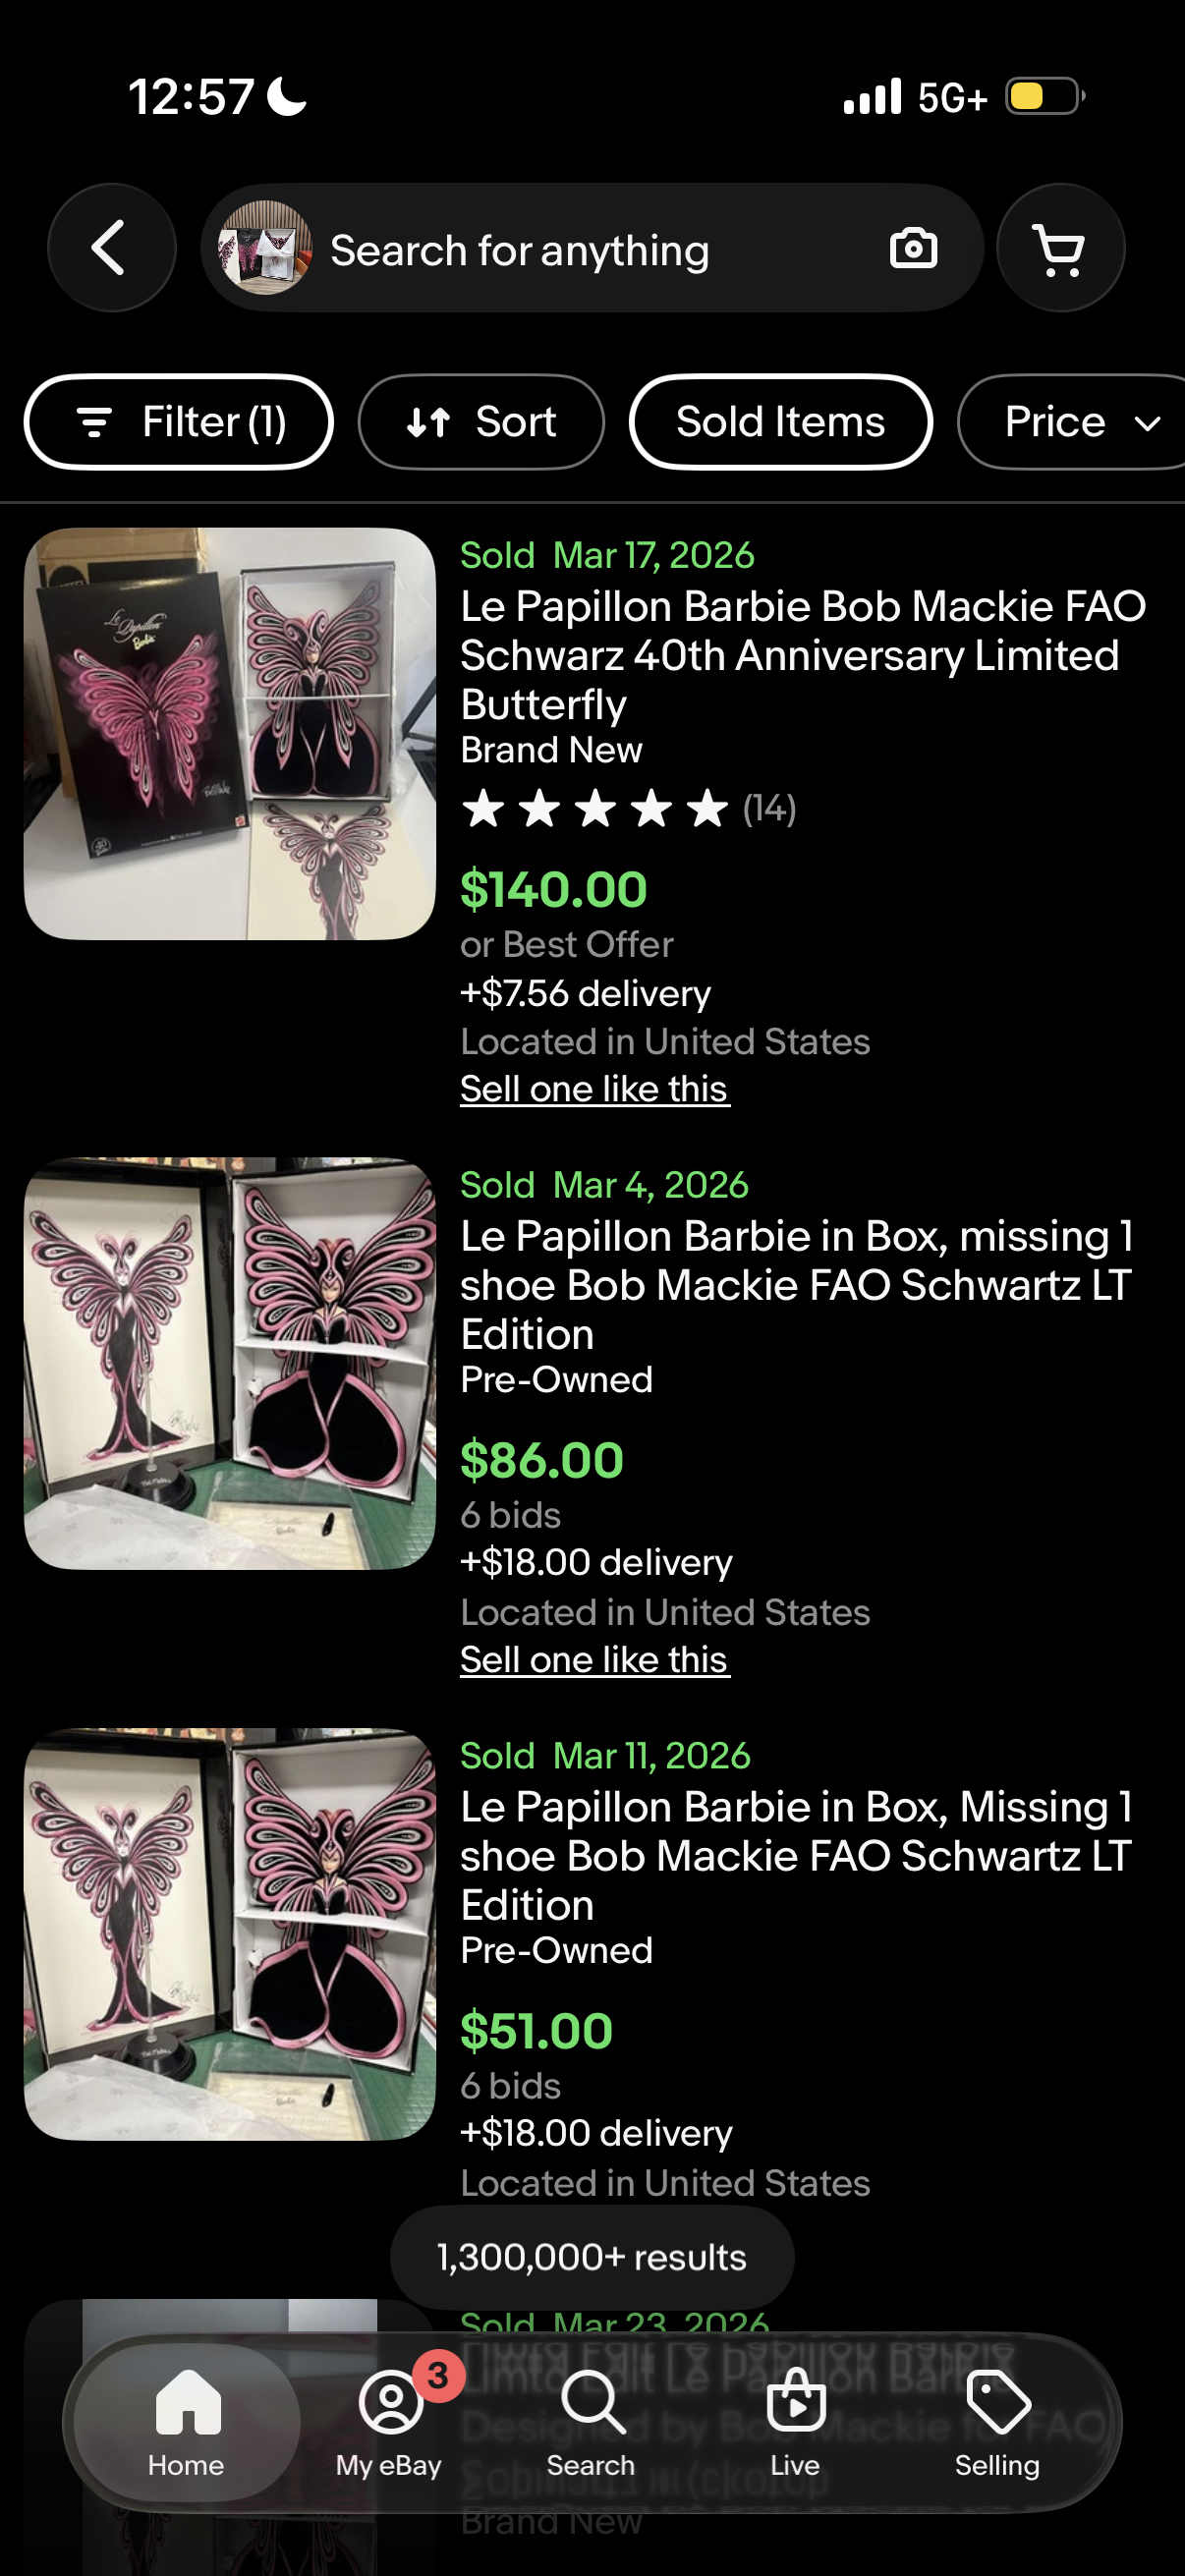Open the Live shopping tab
1185x2576 pixels.
[x=795, y=2421]
